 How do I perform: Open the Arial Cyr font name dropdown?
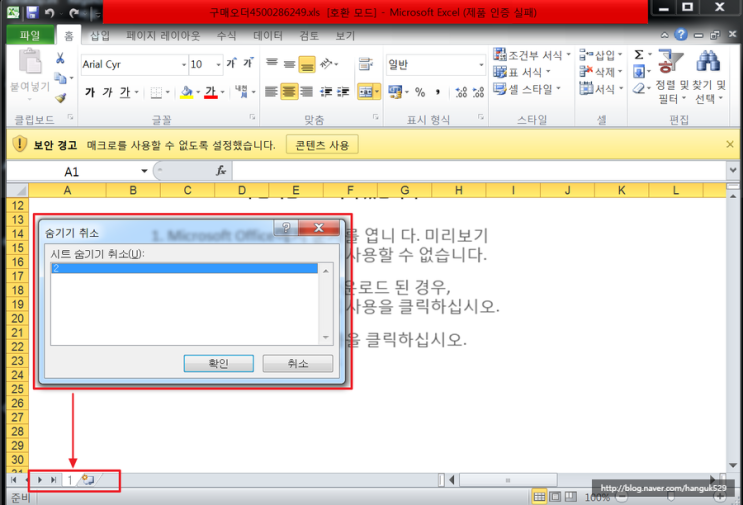click(x=184, y=64)
